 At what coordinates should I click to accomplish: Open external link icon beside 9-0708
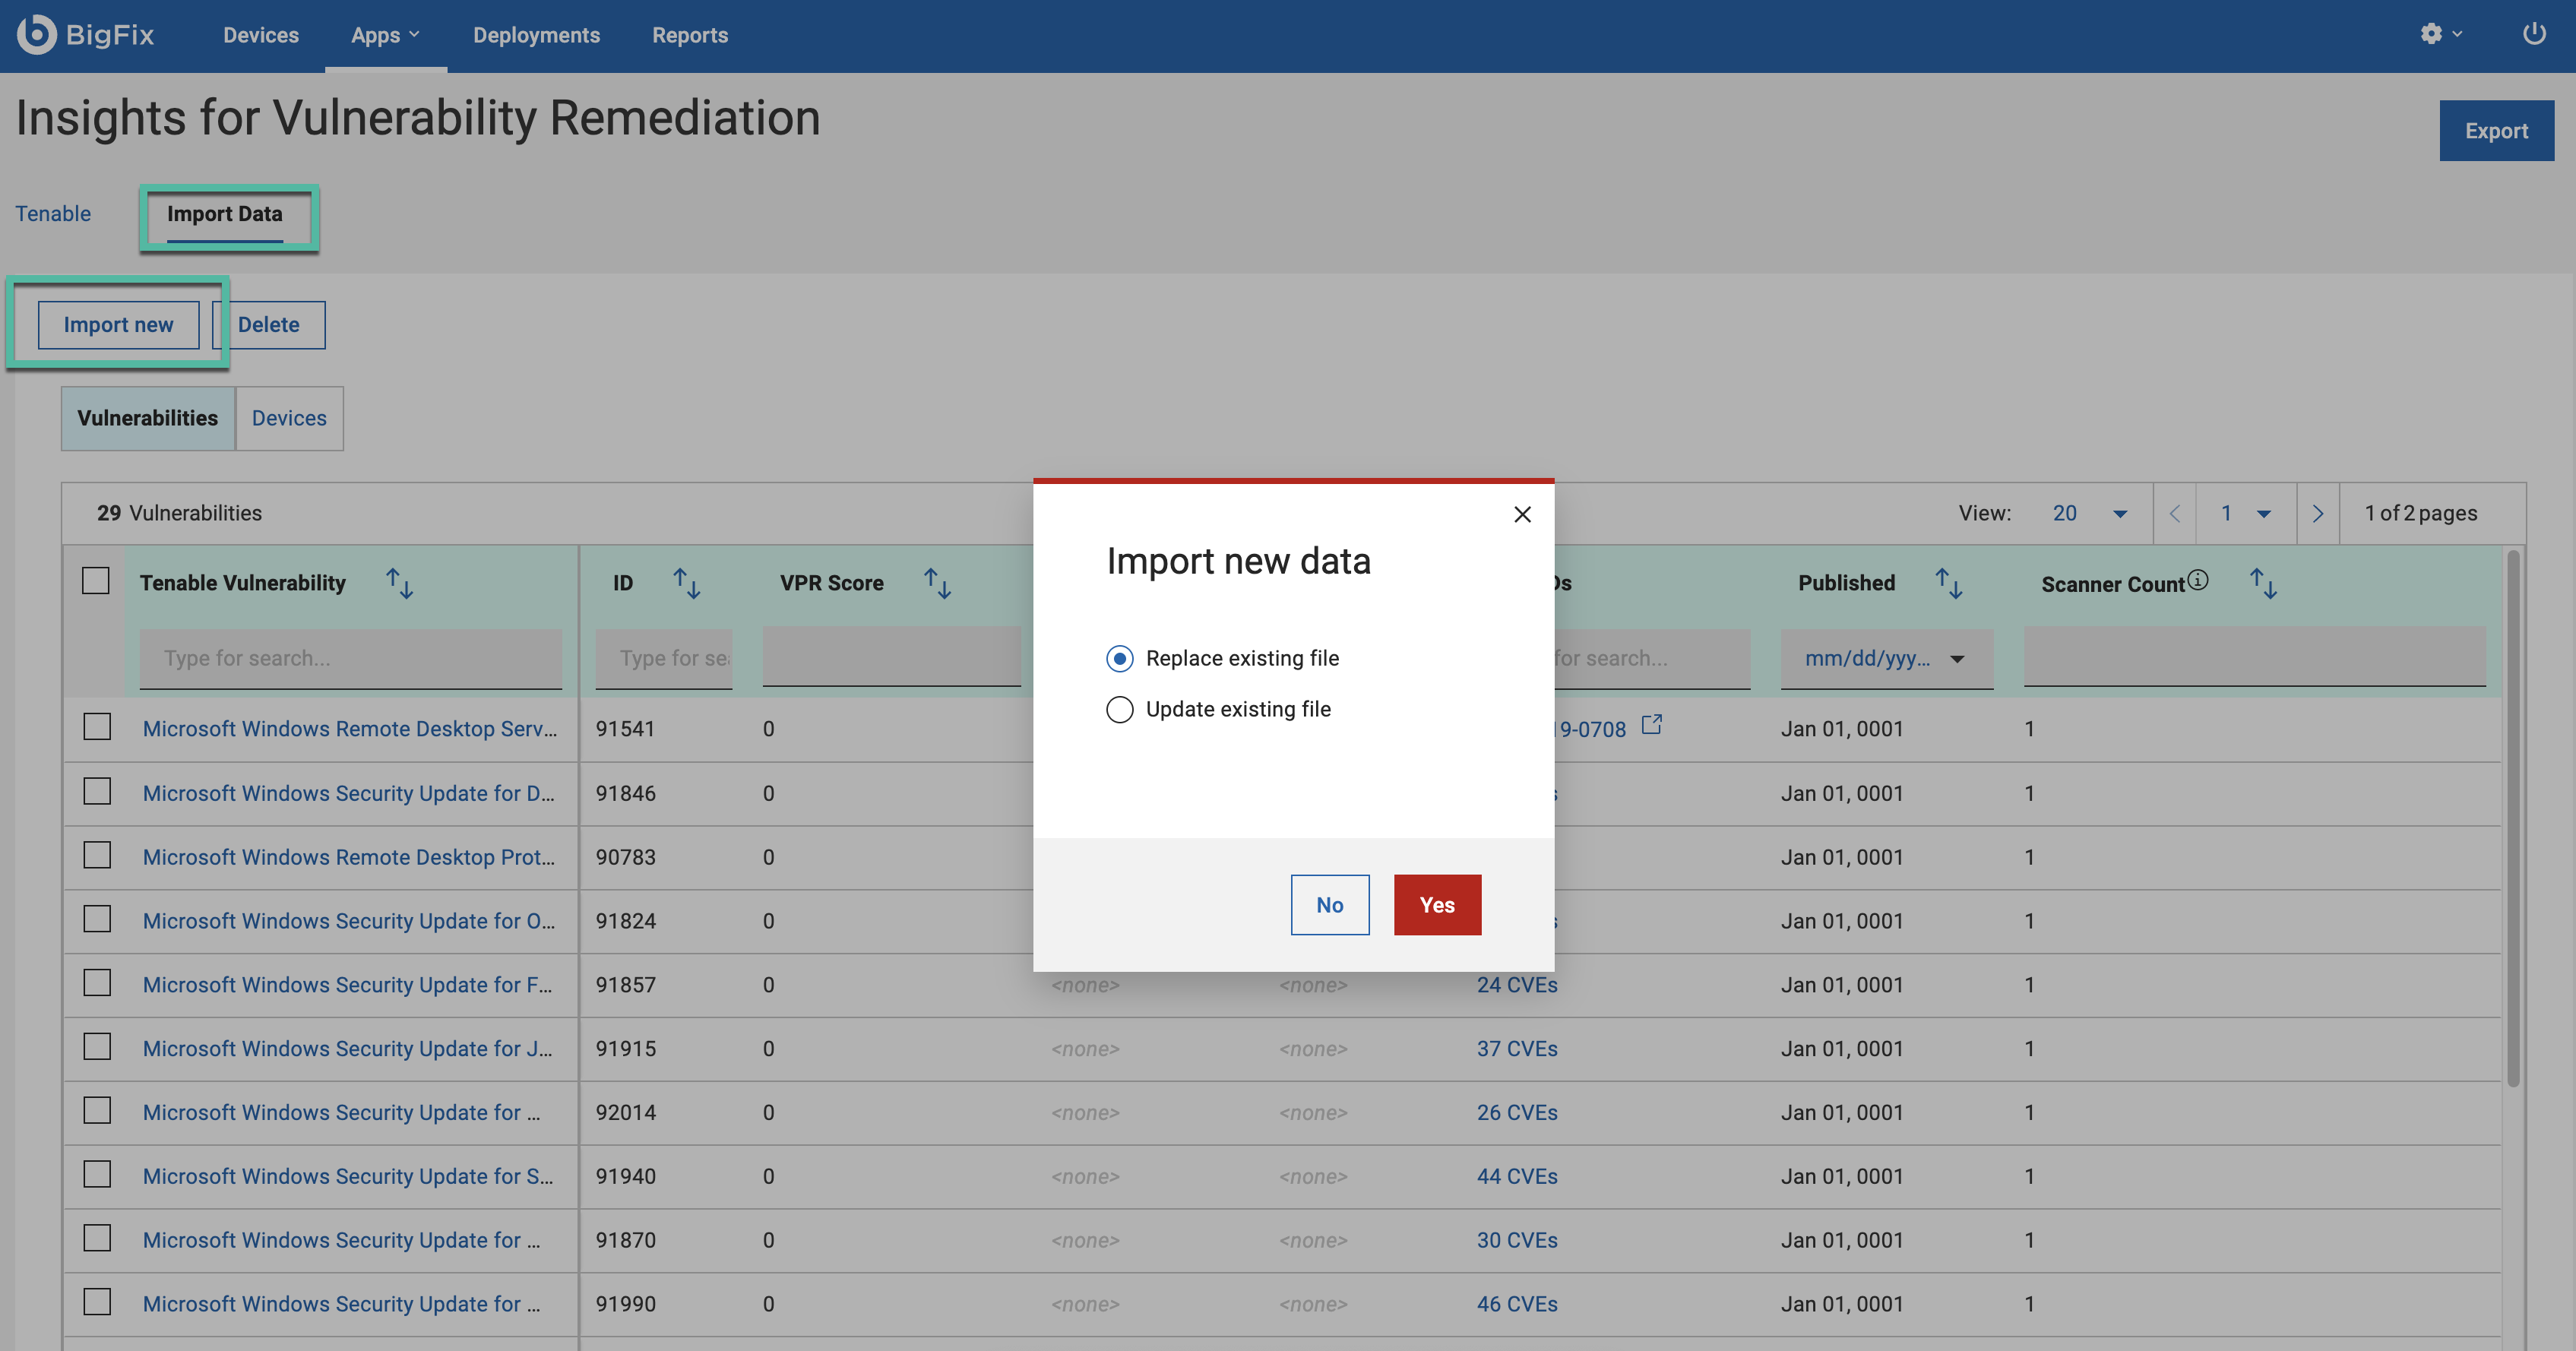pos(1652,725)
